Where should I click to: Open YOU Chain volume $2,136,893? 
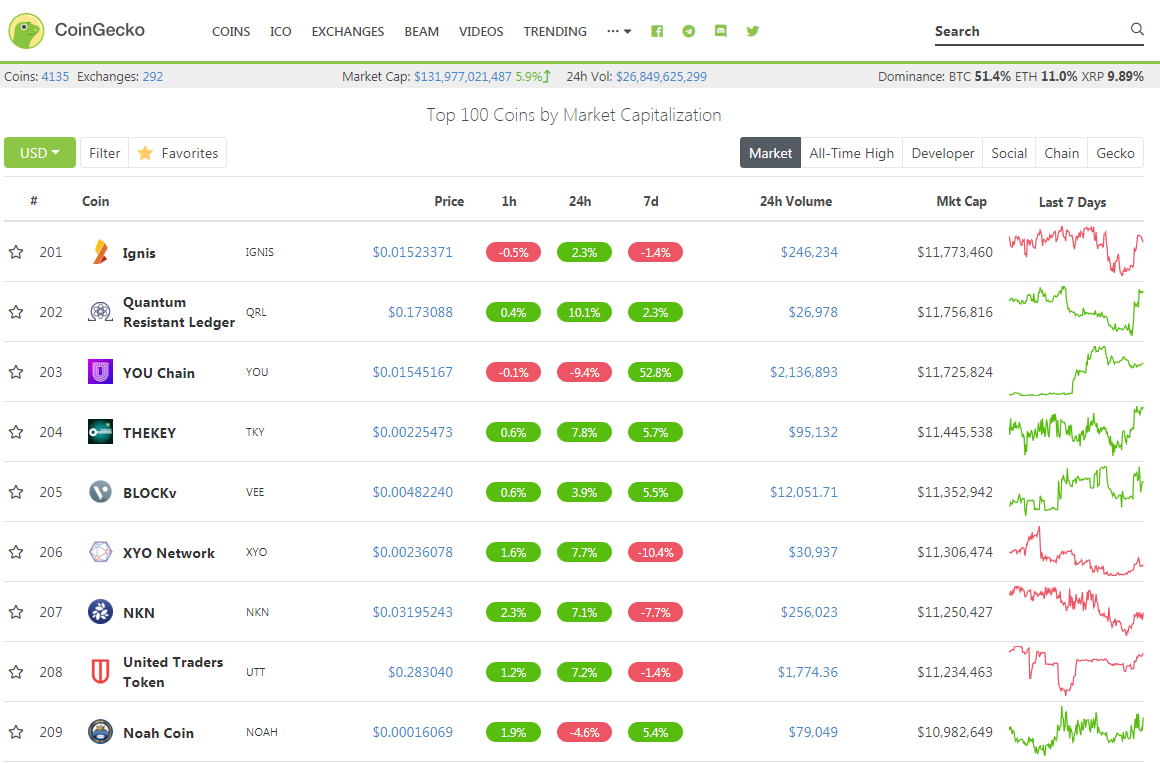pos(803,372)
